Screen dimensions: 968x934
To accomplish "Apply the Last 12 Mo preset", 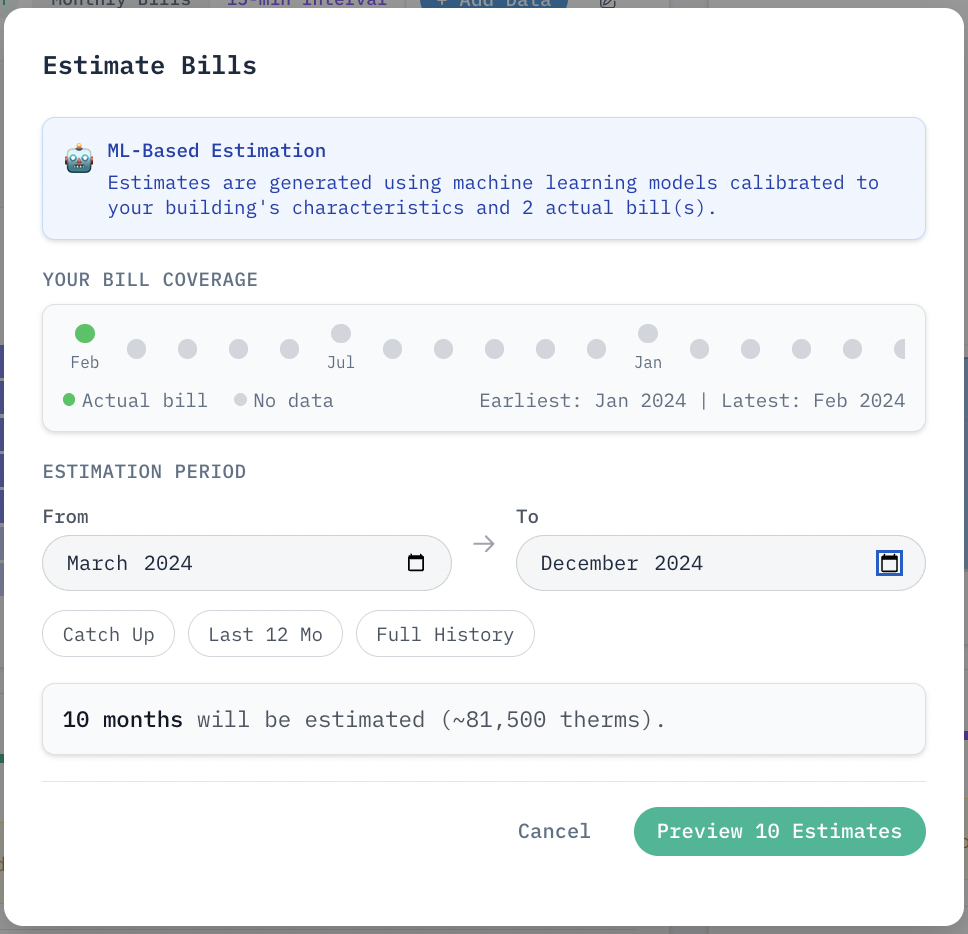I will click(x=265, y=633).
